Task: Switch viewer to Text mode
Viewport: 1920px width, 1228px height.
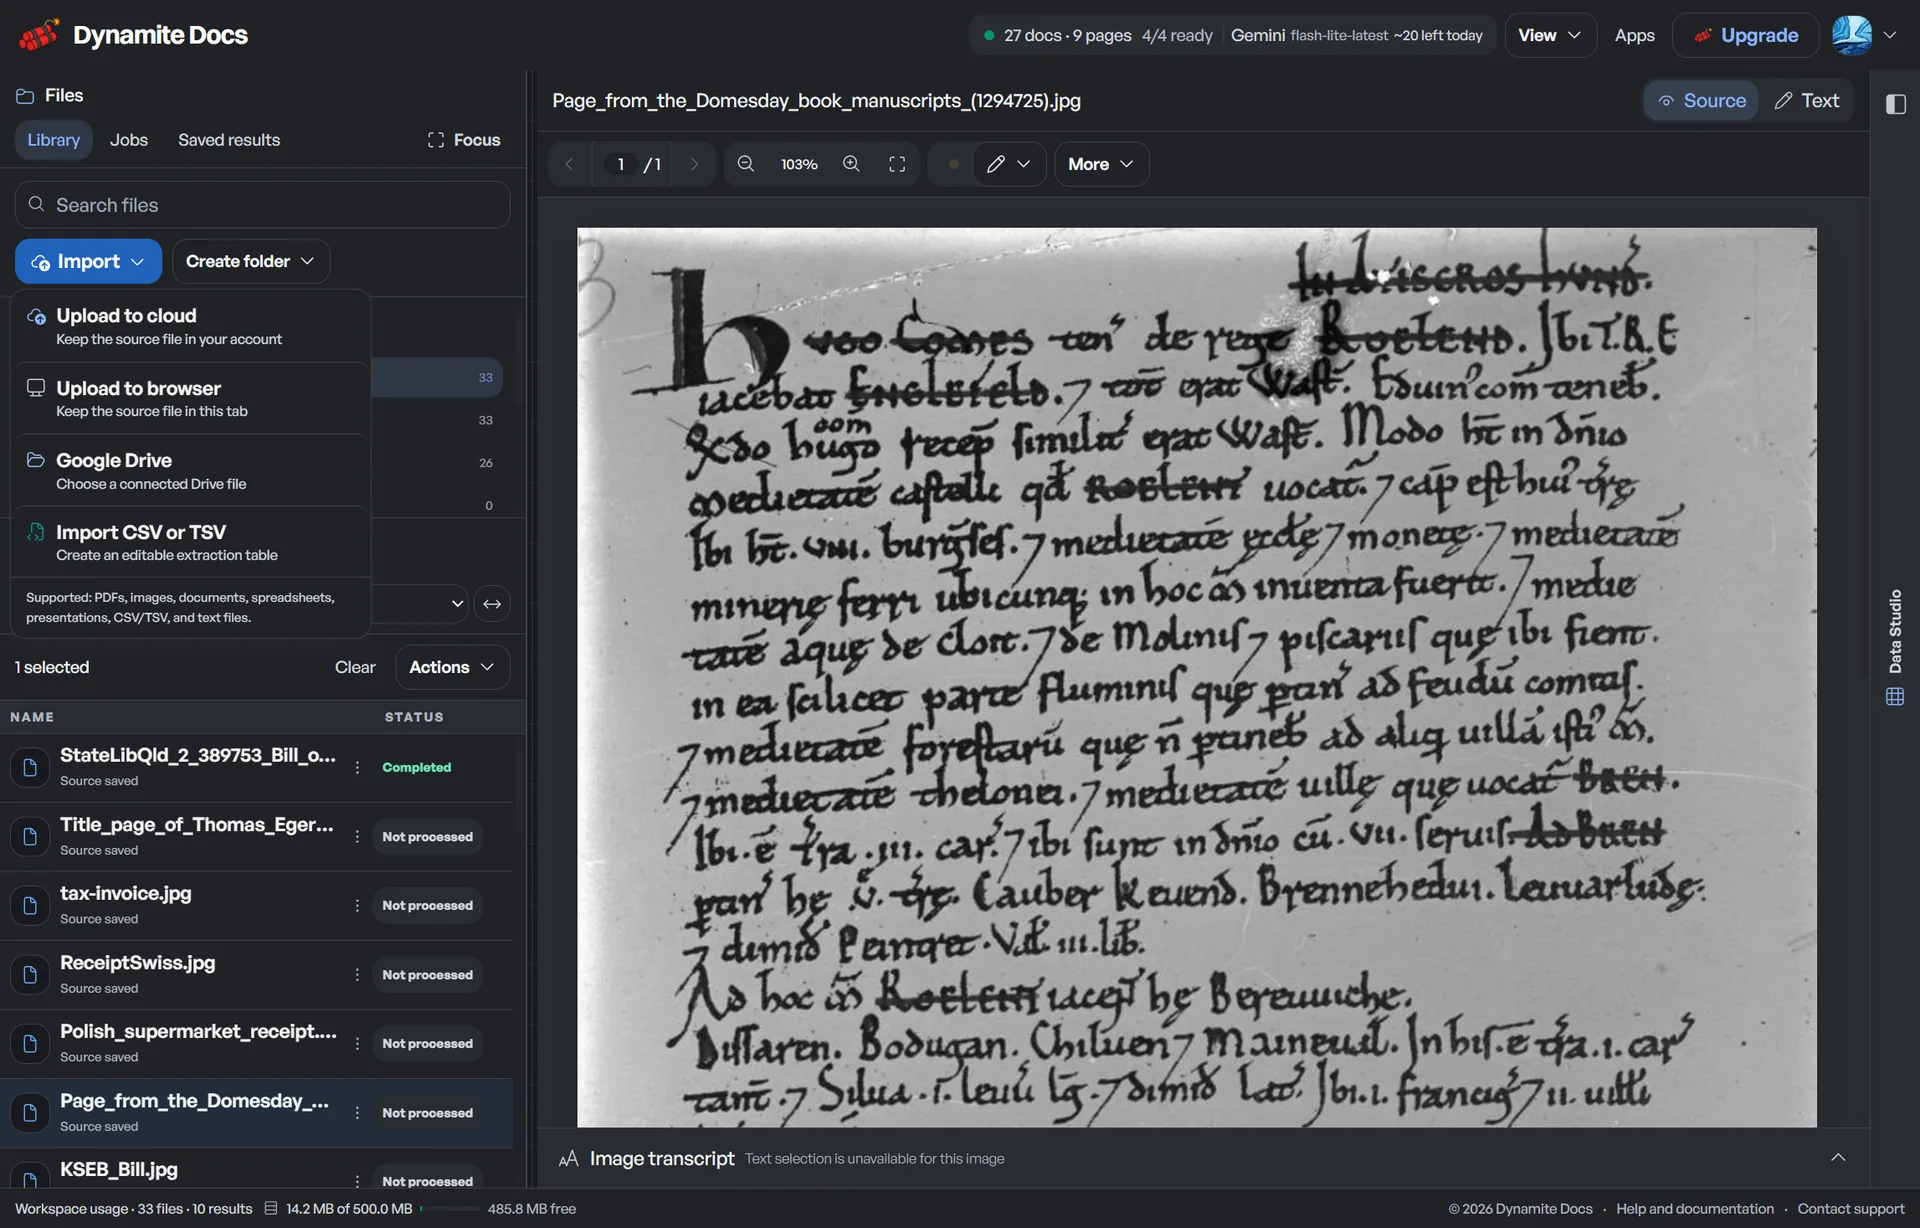Action: tap(1807, 100)
